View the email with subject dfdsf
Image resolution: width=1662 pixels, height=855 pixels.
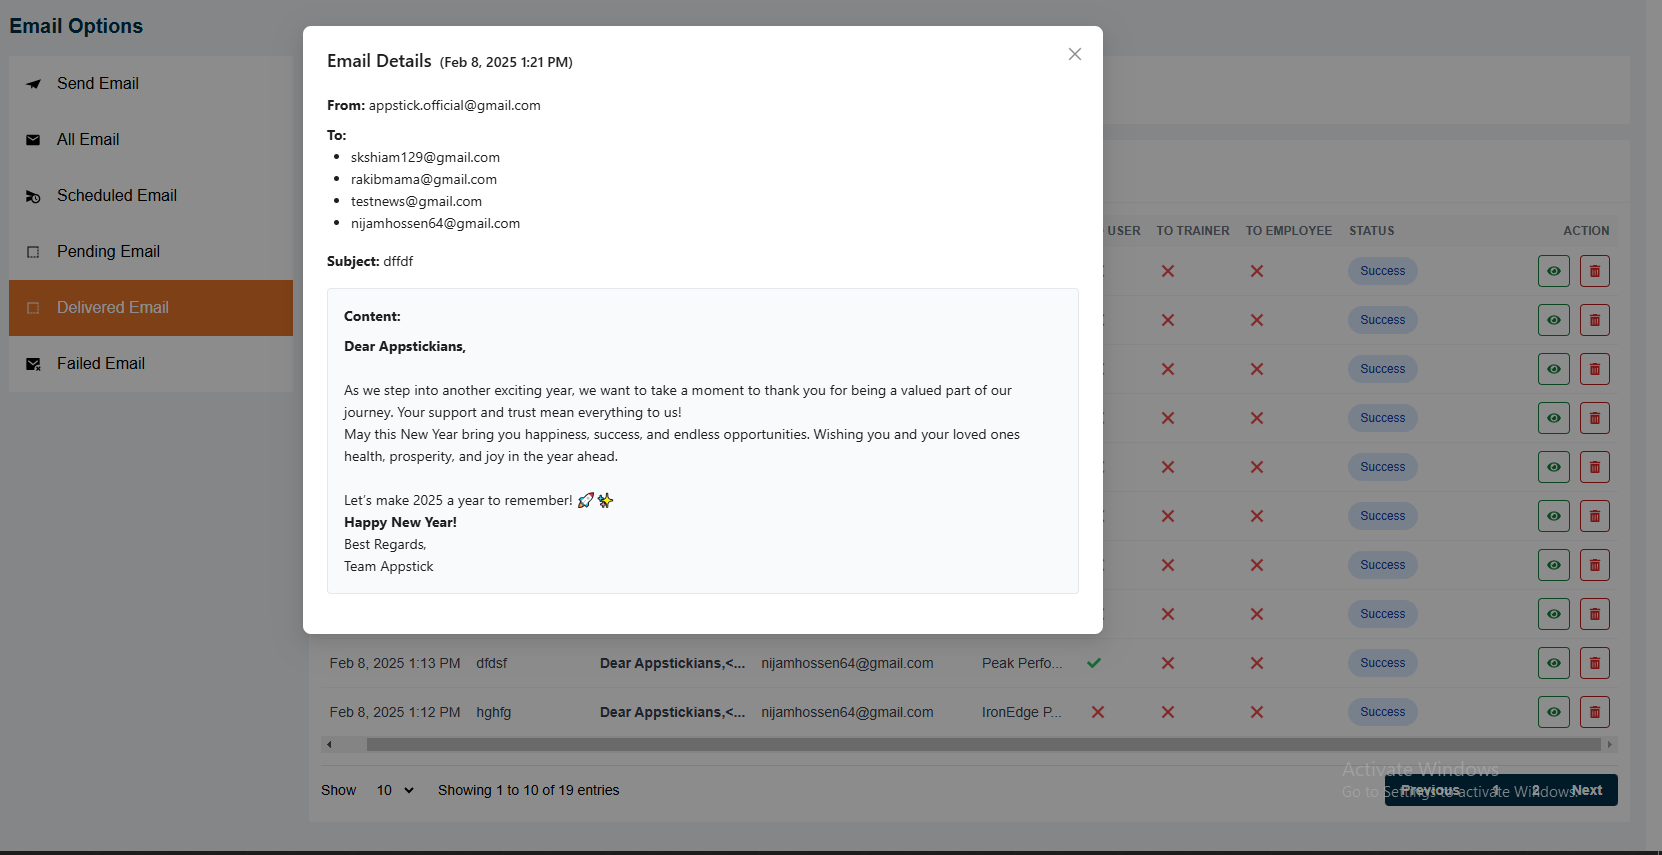[x=1553, y=663]
